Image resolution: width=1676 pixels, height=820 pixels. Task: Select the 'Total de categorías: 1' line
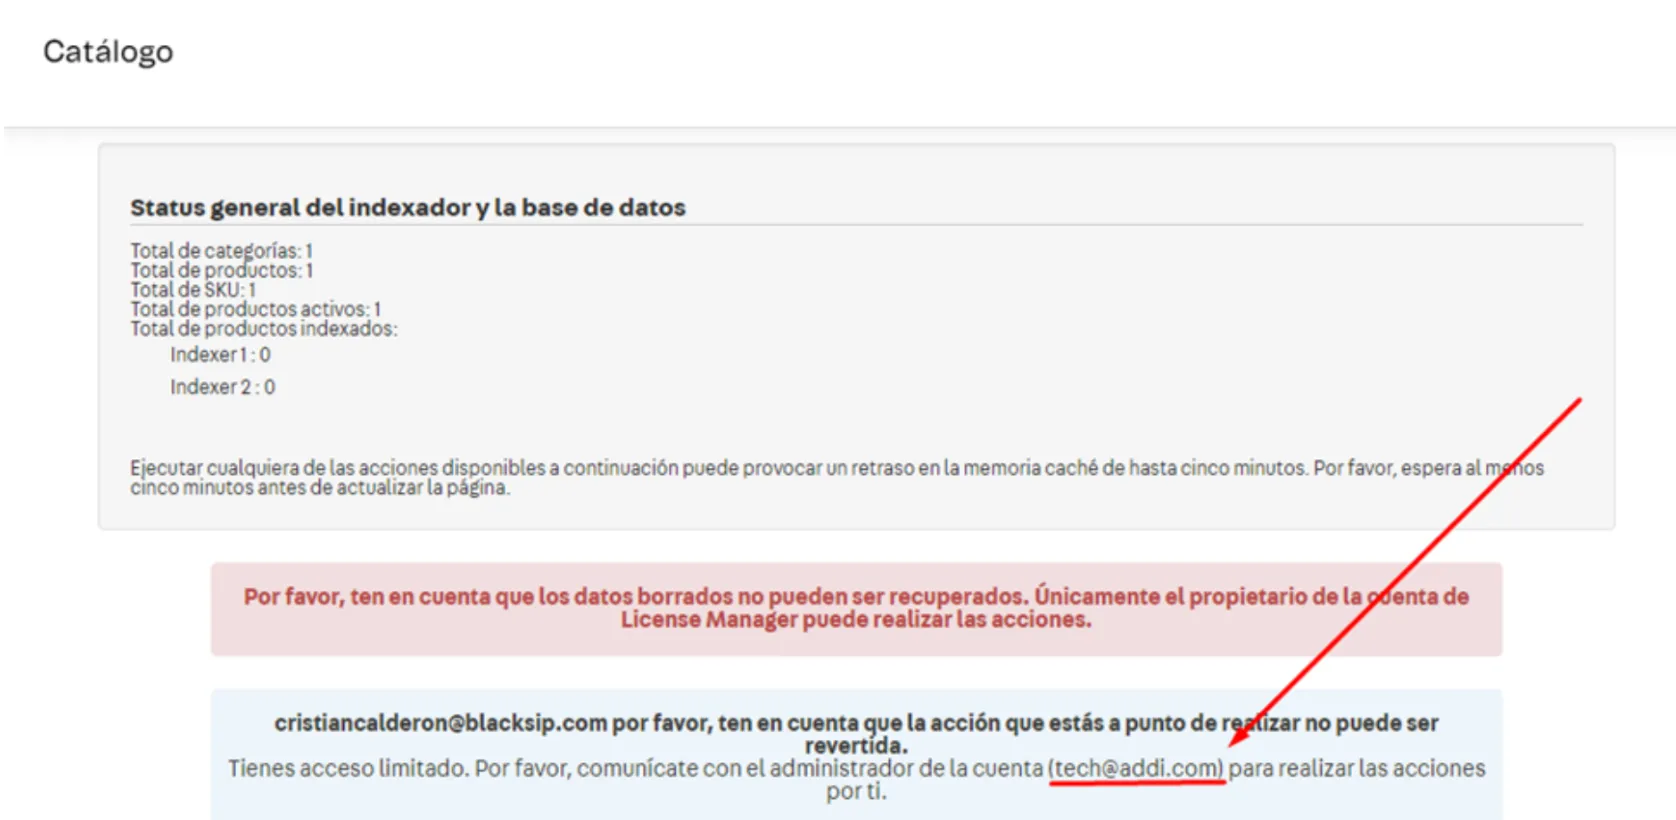pyautogui.click(x=221, y=251)
